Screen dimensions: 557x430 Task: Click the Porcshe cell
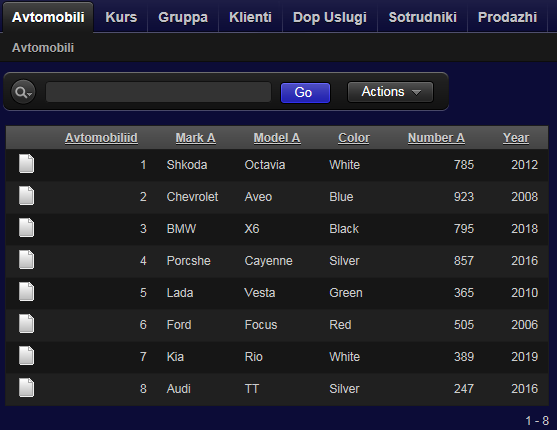189,261
